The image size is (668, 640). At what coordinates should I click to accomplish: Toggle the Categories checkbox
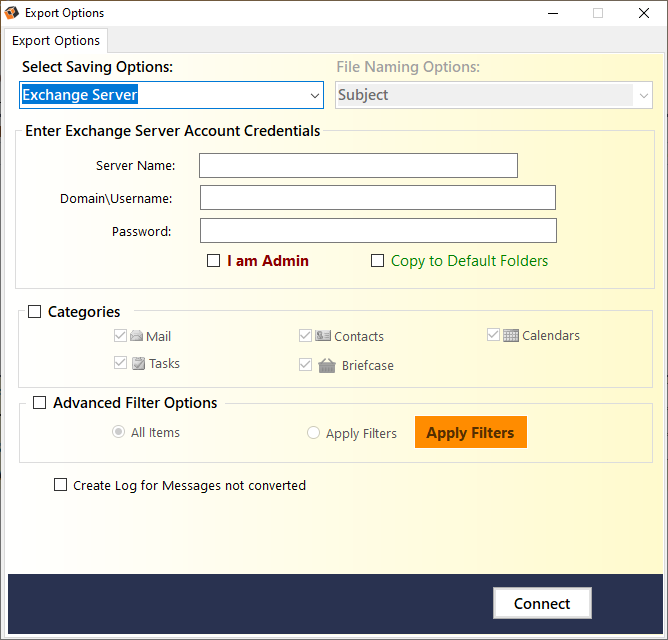click(35, 311)
